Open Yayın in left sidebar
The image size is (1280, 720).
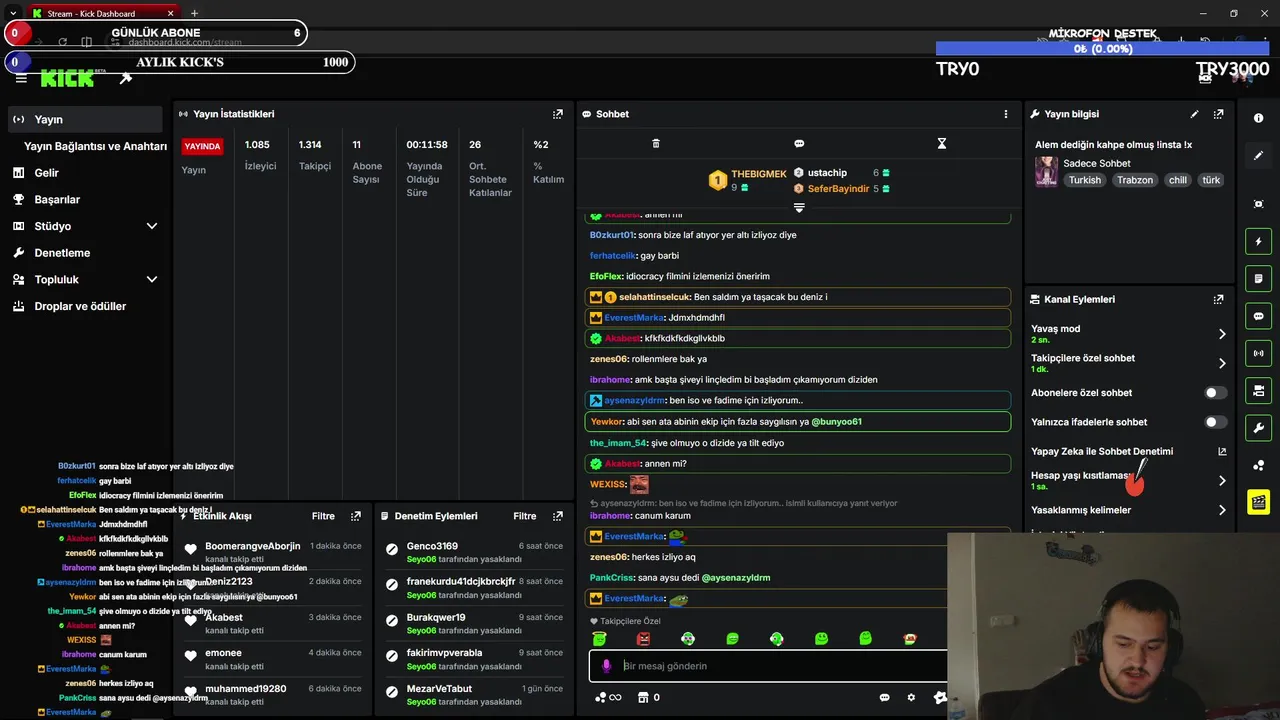pos(84,119)
